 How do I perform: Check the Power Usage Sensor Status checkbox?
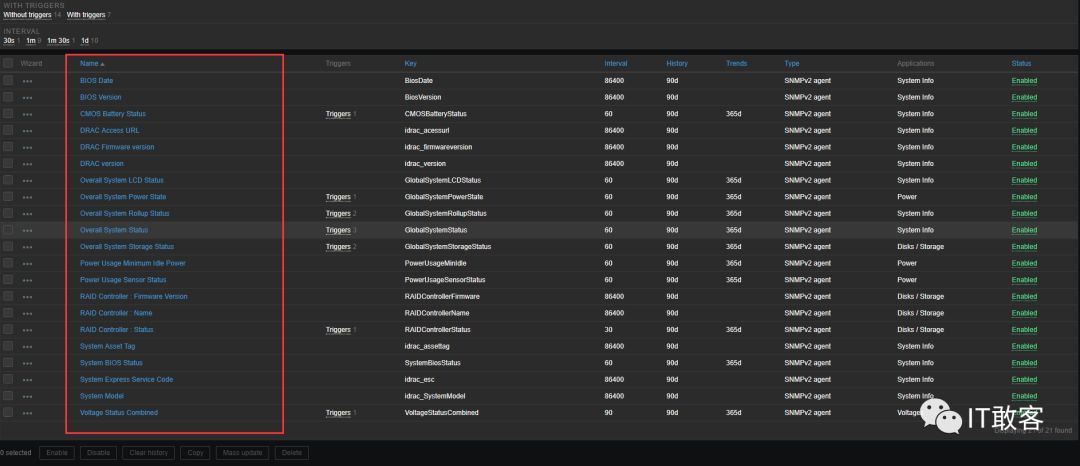[8, 279]
